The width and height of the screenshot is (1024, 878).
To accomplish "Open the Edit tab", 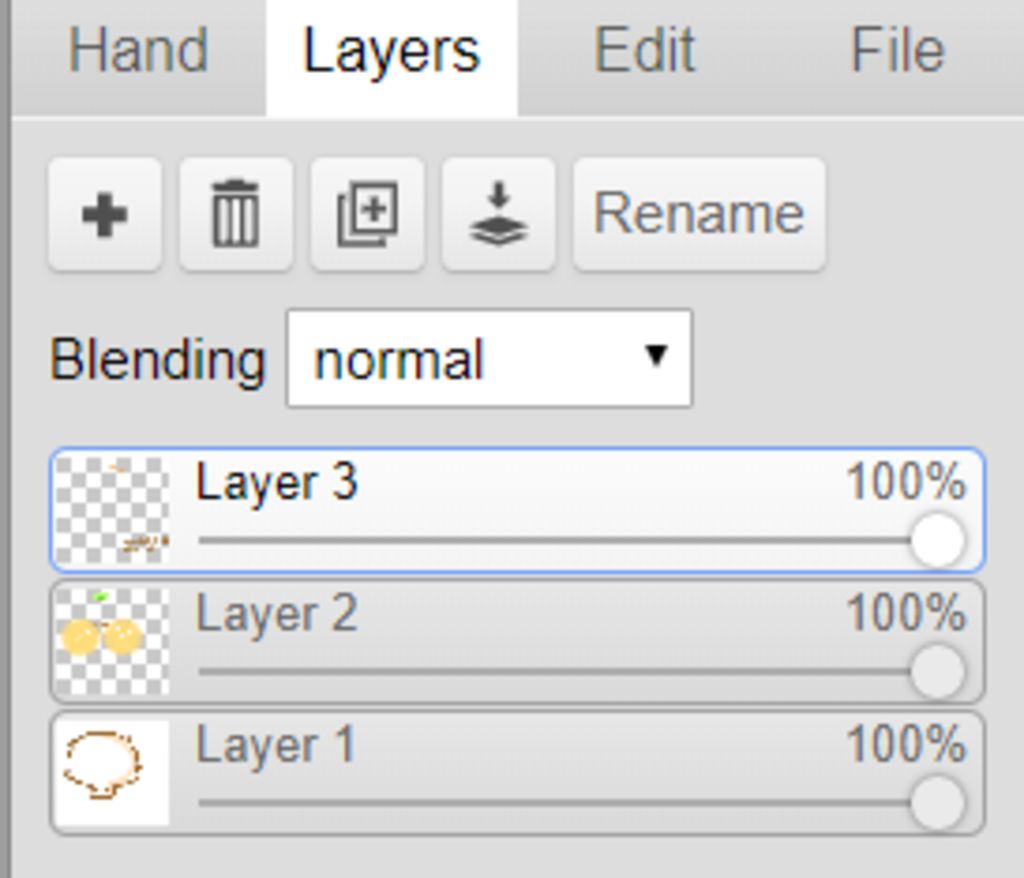I will (644, 51).
